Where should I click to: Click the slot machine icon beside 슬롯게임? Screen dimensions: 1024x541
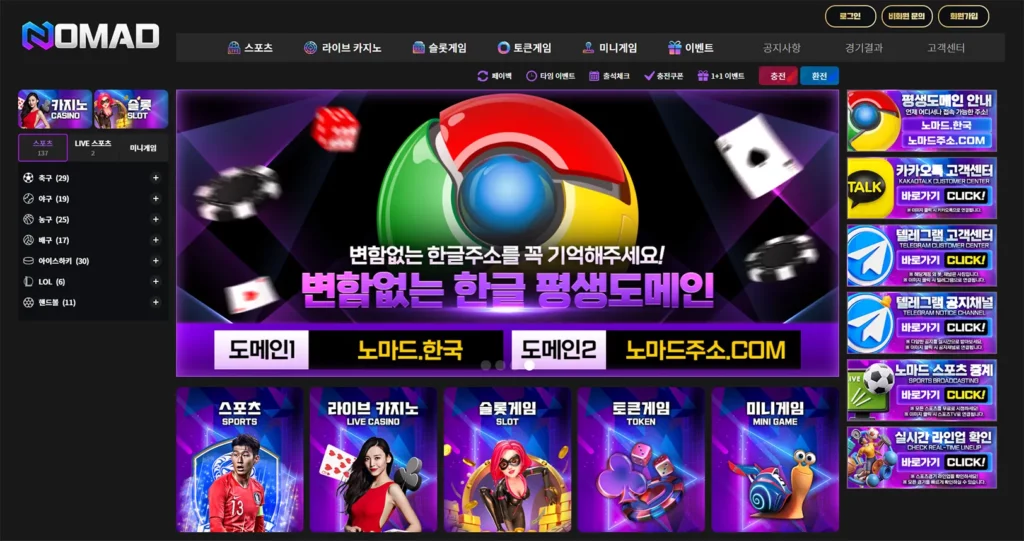419,48
